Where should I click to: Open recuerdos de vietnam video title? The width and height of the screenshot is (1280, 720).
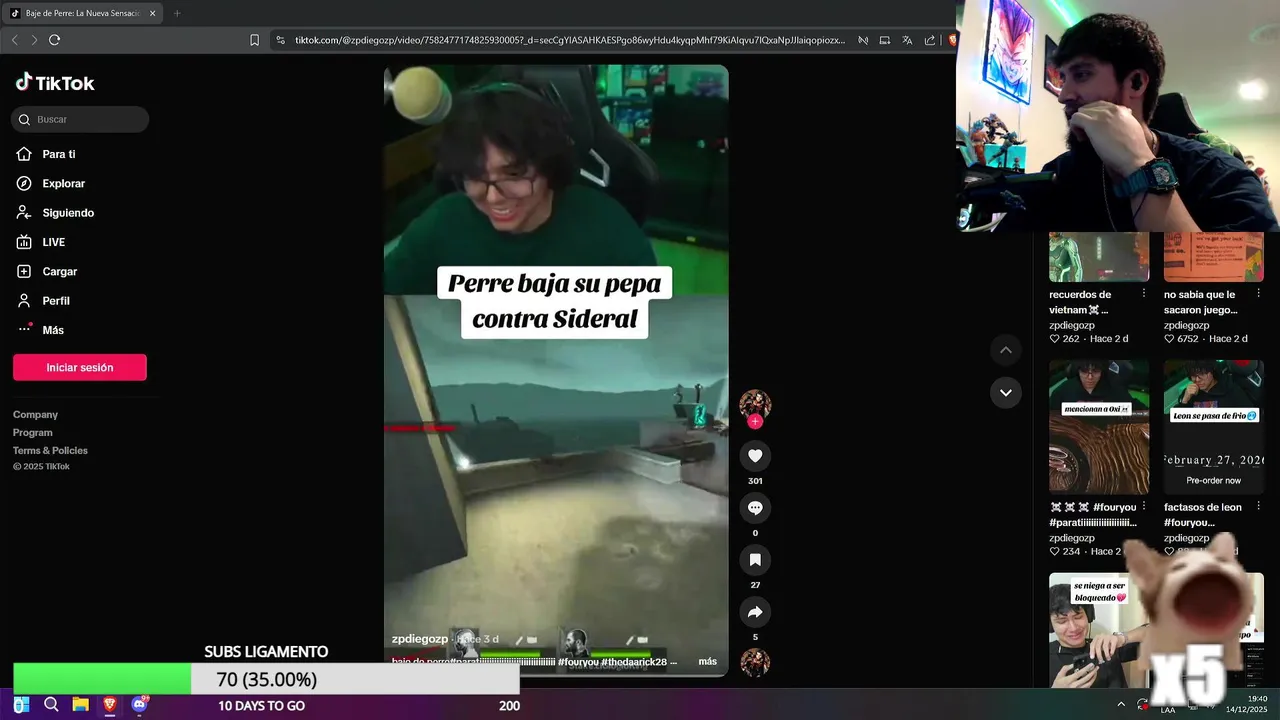coord(1082,302)
